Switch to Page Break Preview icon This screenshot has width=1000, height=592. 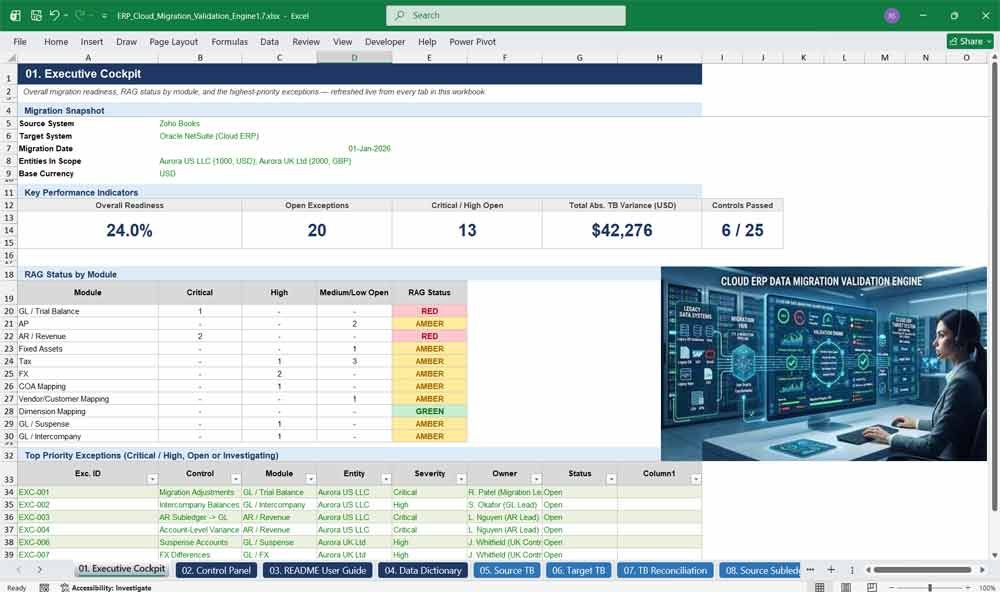pos(872,587)
